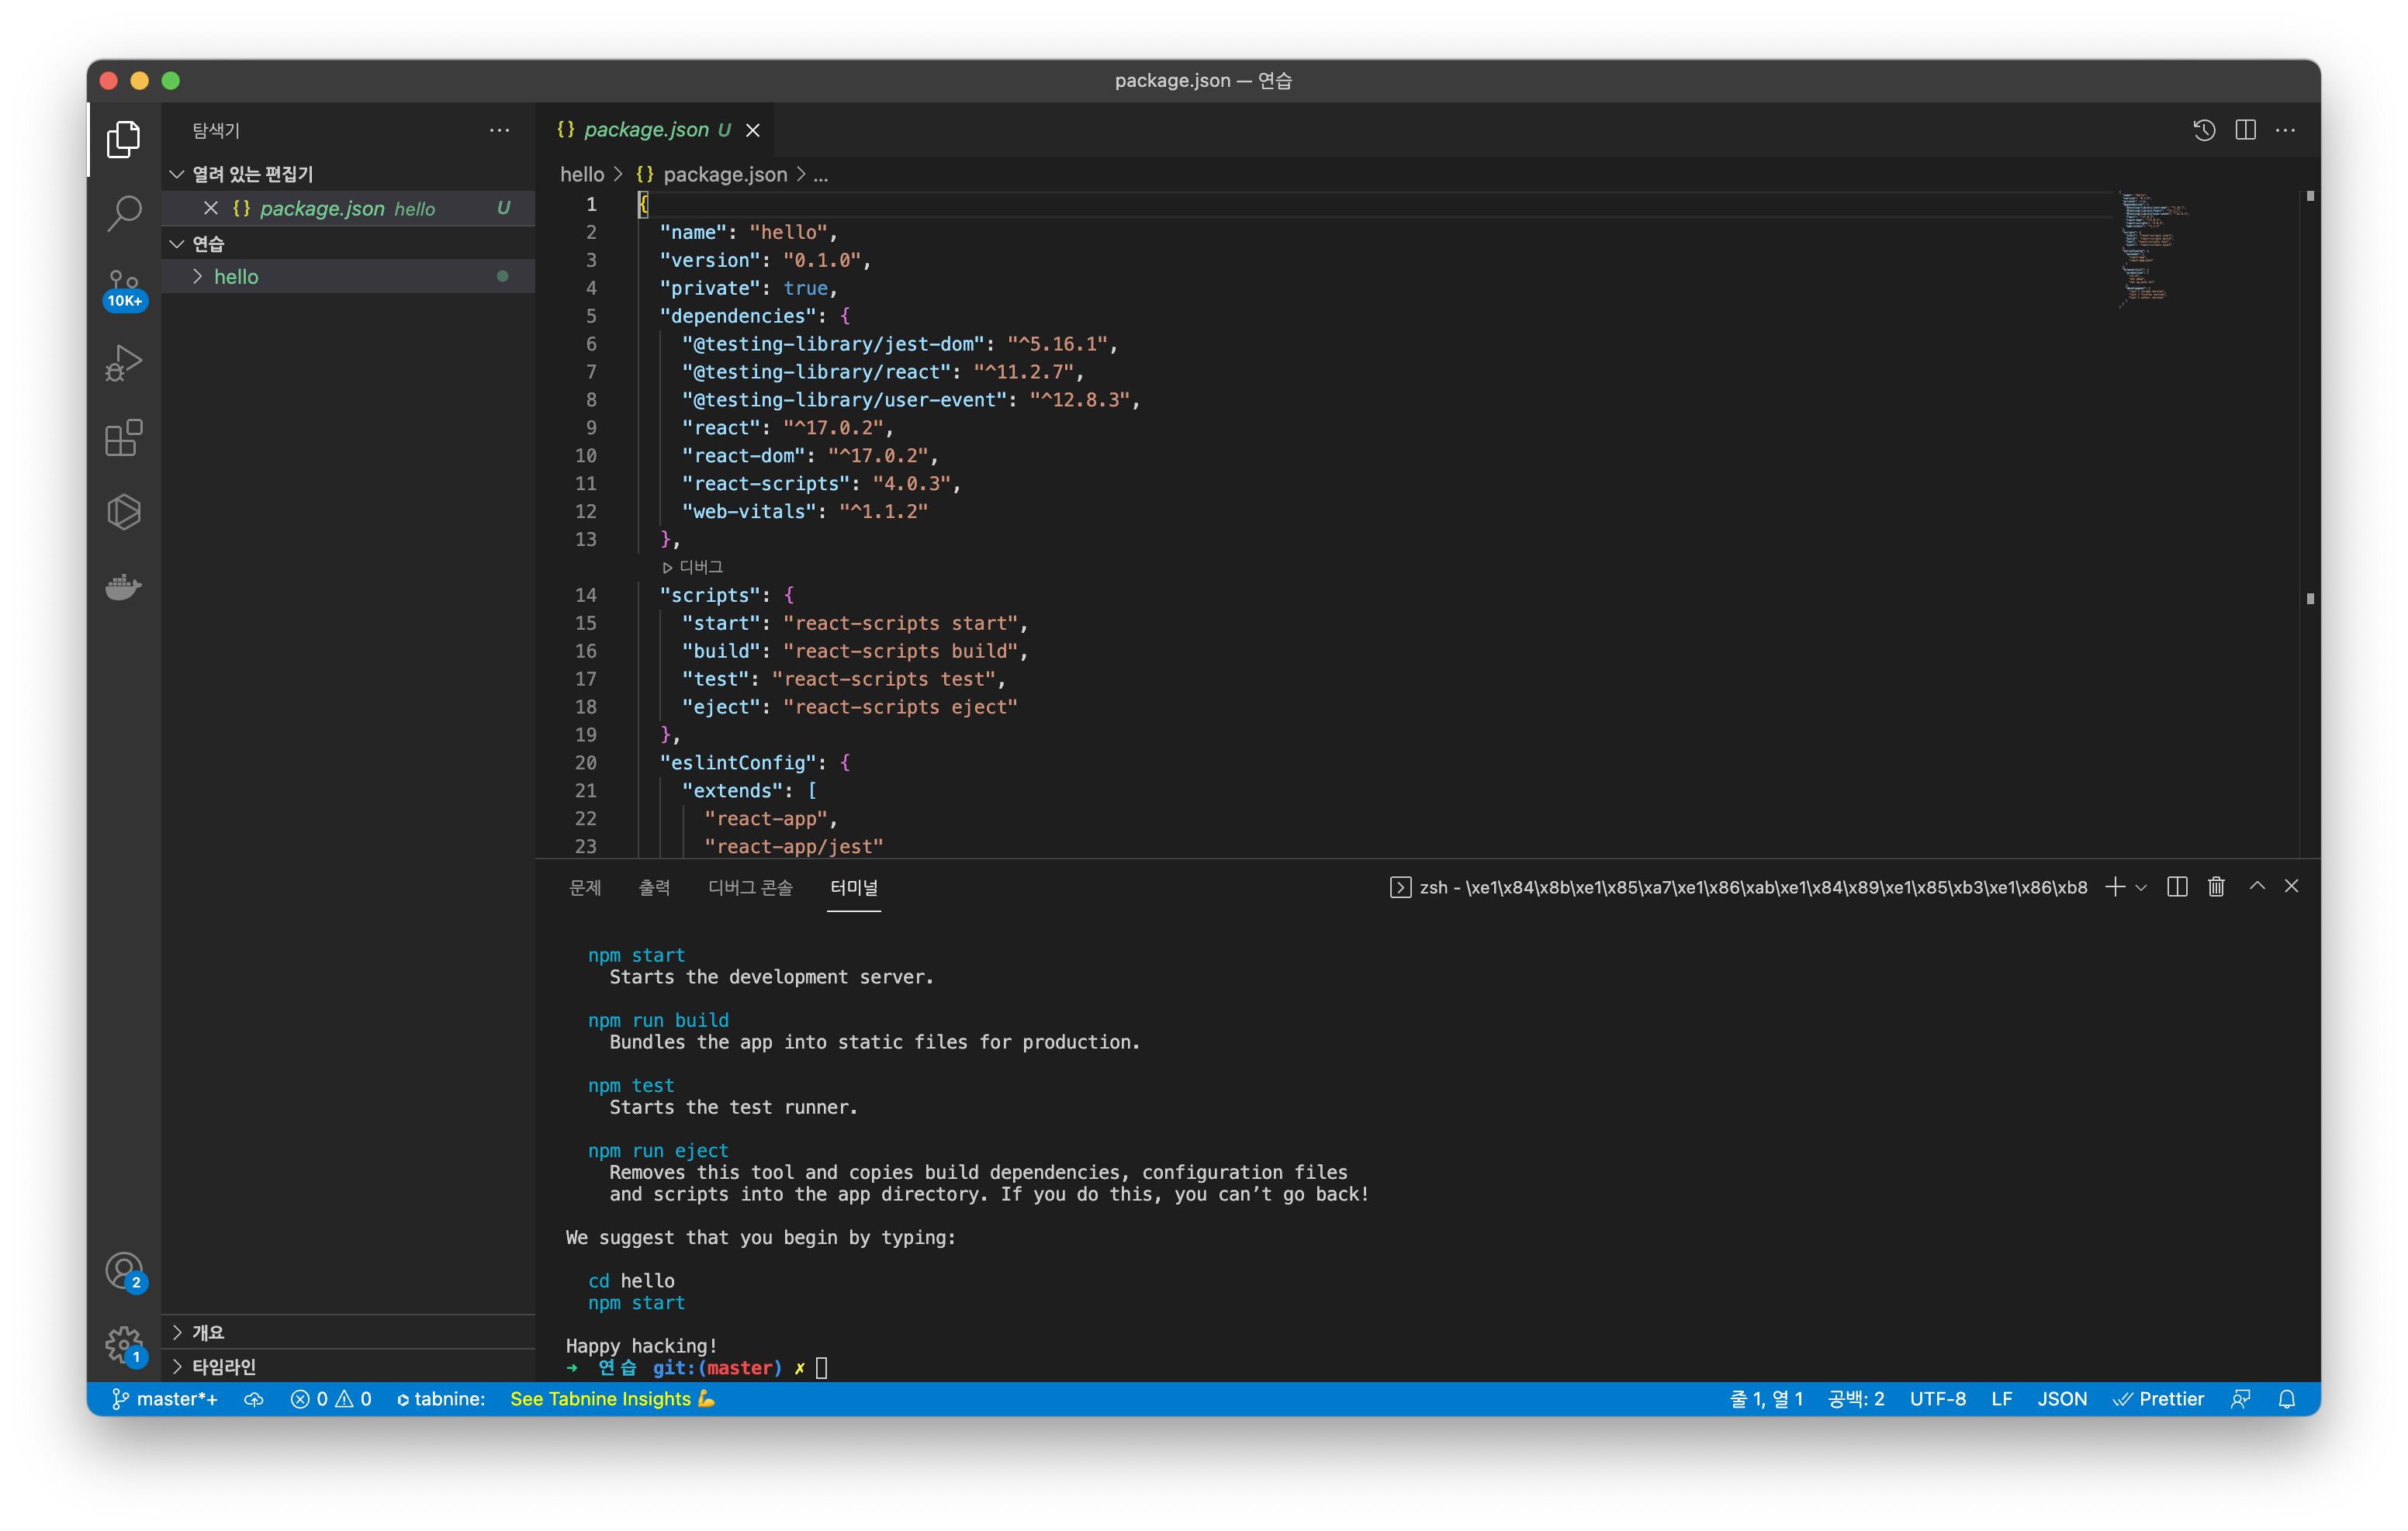Screen dimensions: 2408x1531
Task: Split the terminal pane
Action: pos(2177,887)
